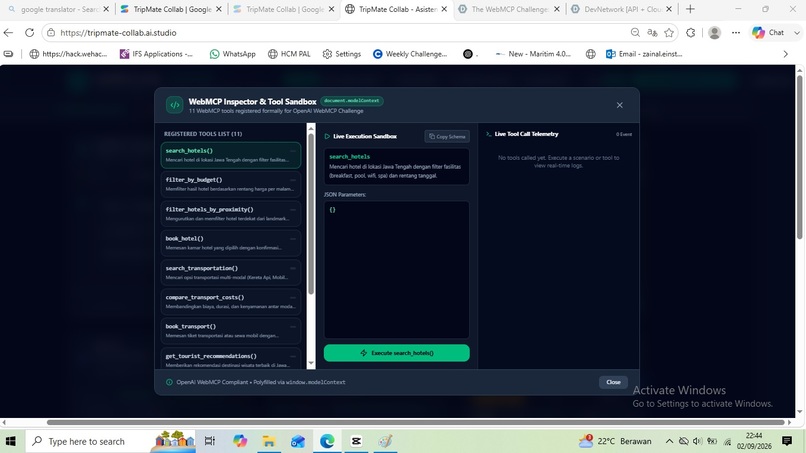This screenshot has height=453, width=806.
Task: Click the translate page icon
Action: (x=652, y=32)
